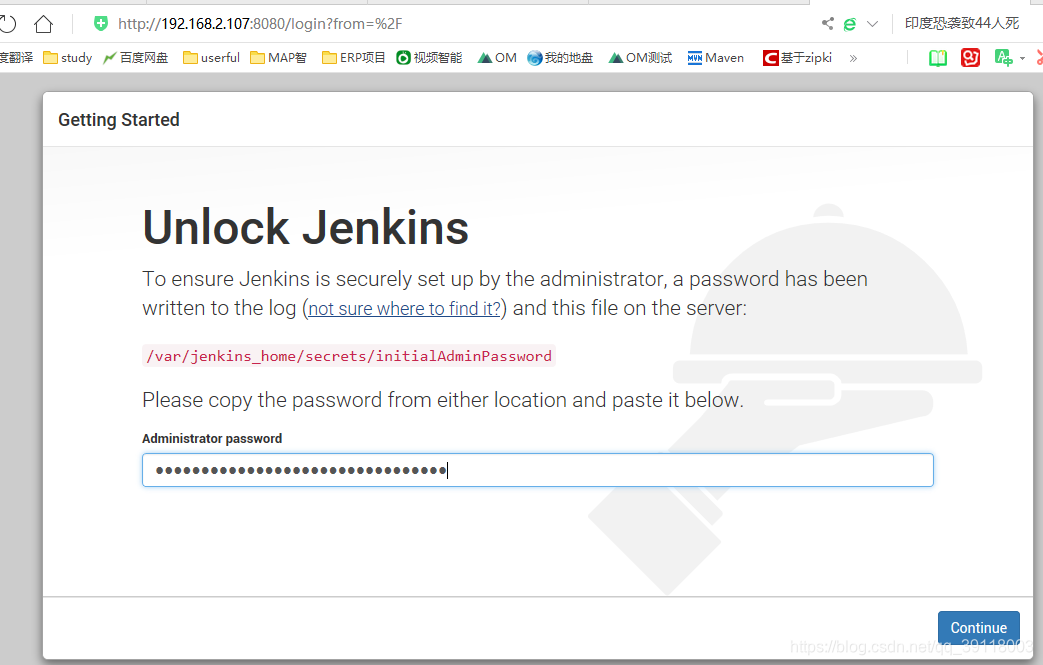The image size is (1043, 665).
Task: Open the MAP智 bookmark folder
Action: point(279,58)
